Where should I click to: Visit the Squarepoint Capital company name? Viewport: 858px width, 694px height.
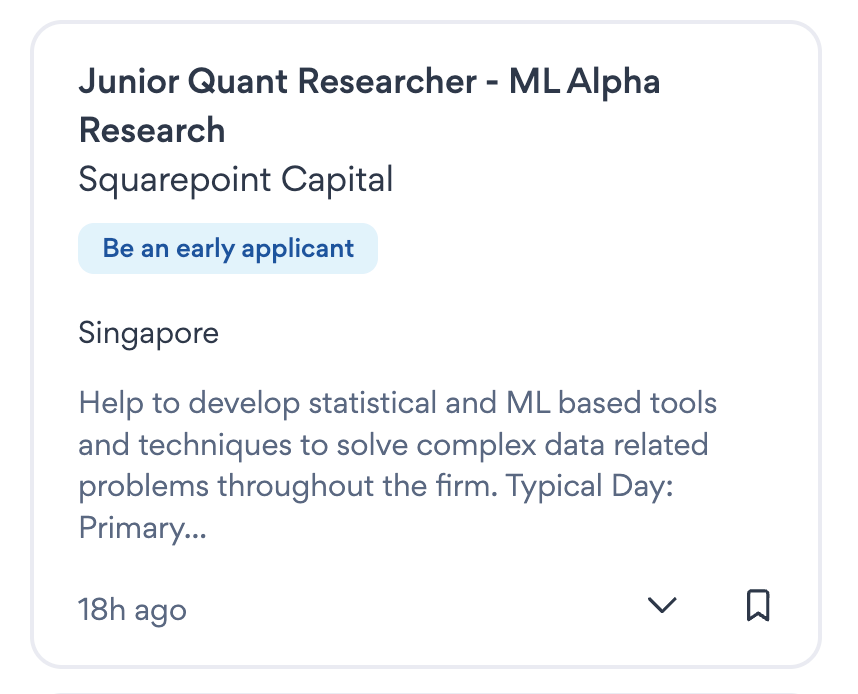click(x=236, y=180)
